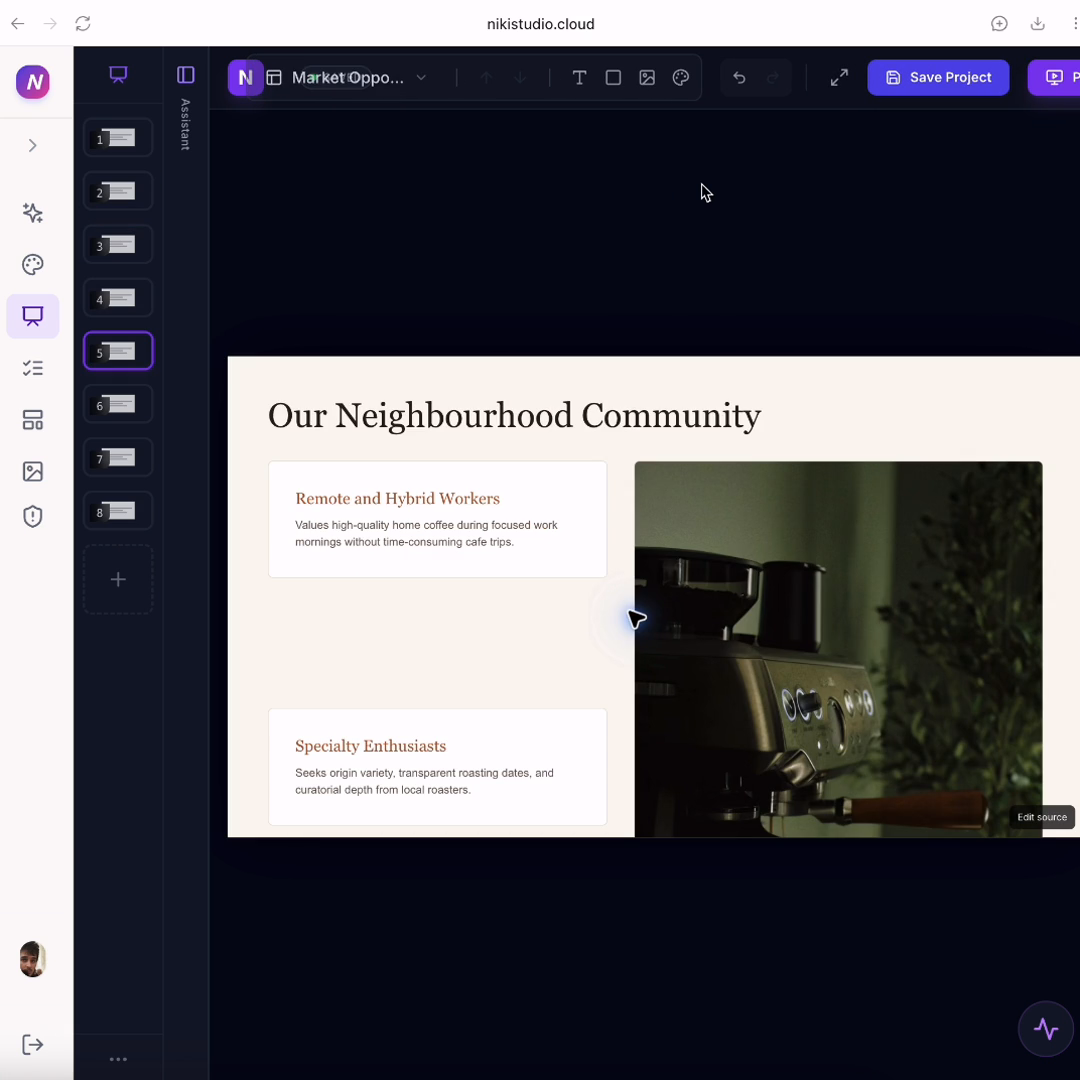
Task: Undo the last action
Action: pos(739,78)
